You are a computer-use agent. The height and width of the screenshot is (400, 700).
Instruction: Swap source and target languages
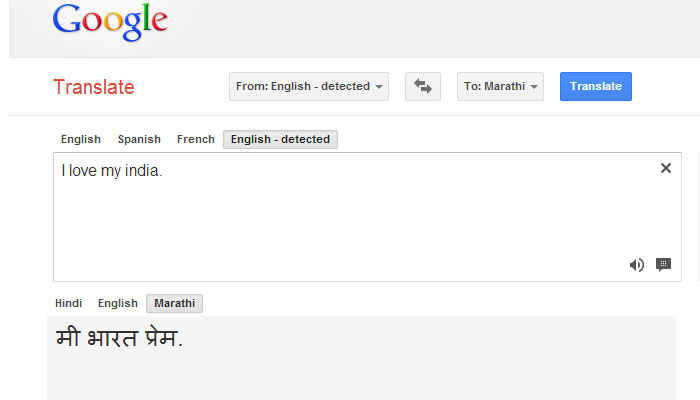[x=422, y=87]
